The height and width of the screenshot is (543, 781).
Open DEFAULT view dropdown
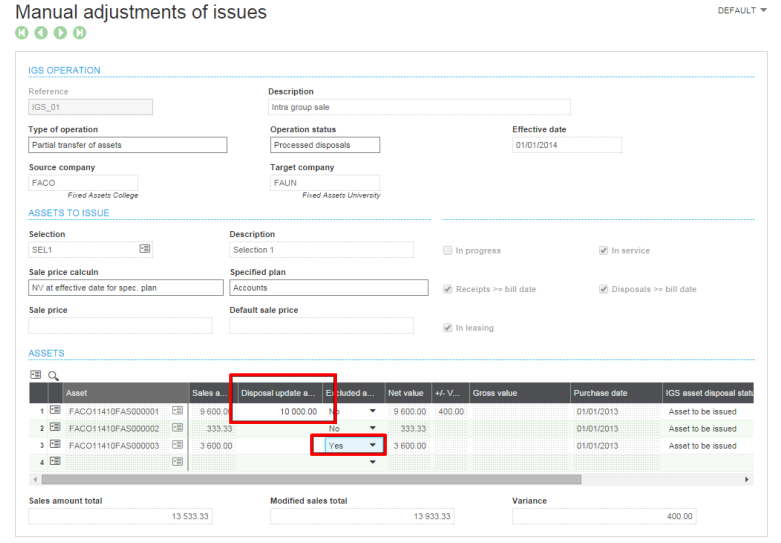742,10
